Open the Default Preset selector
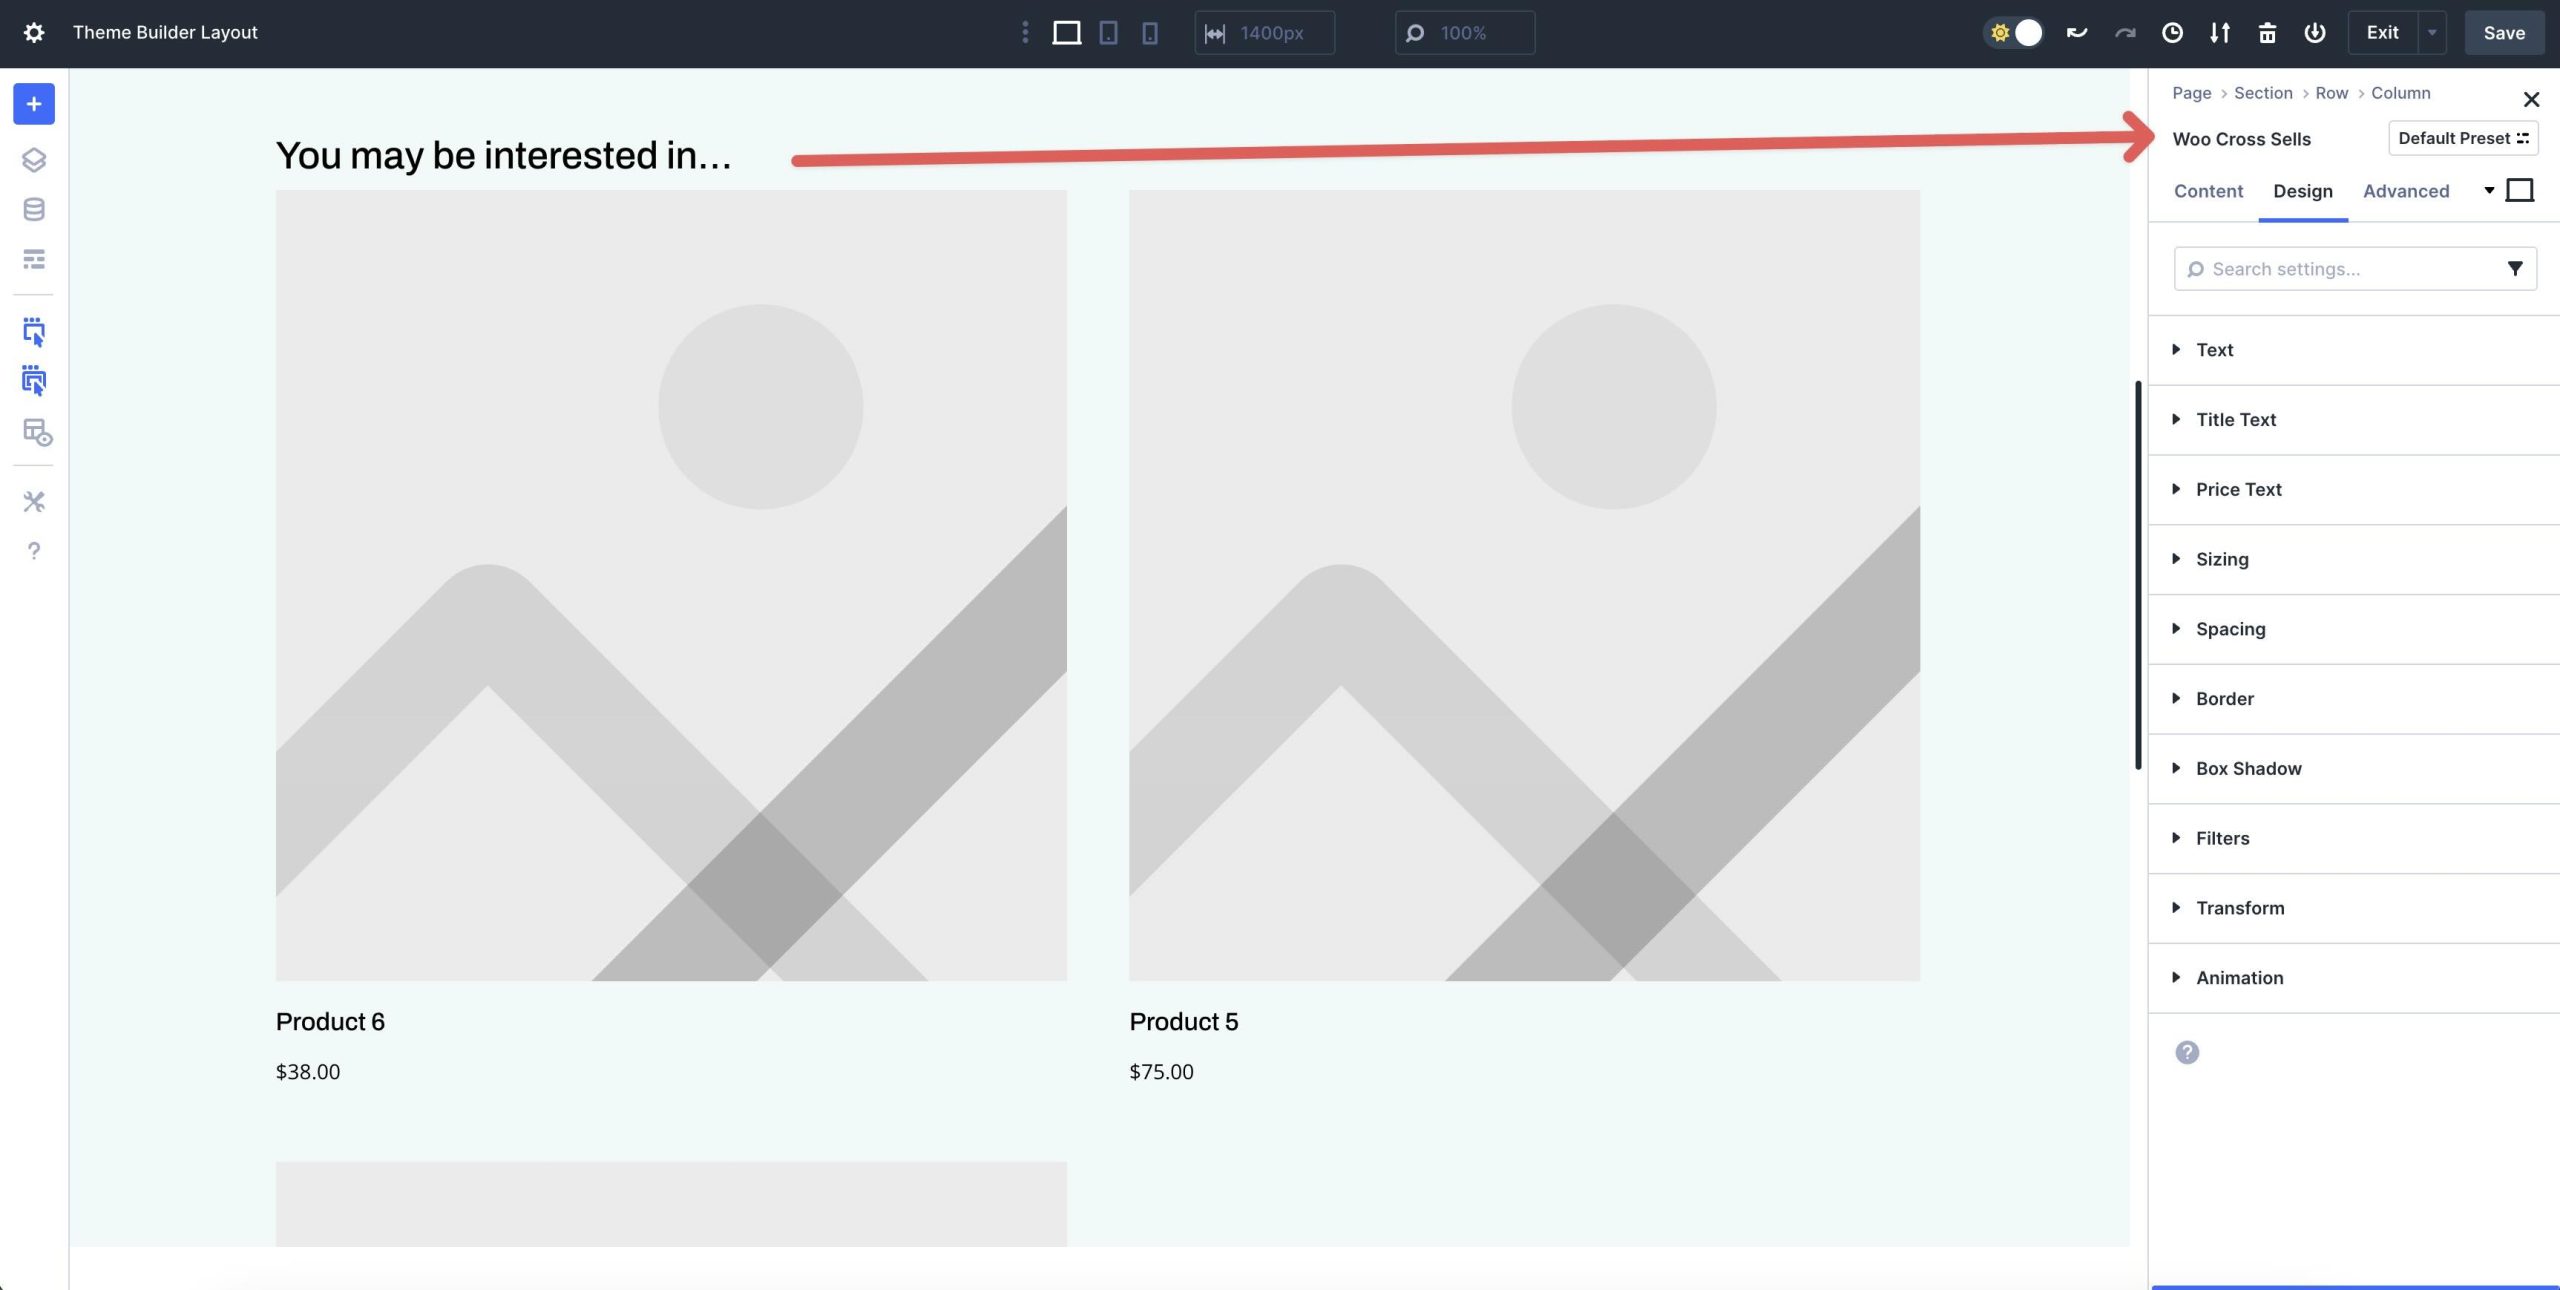 (2463, 138)
